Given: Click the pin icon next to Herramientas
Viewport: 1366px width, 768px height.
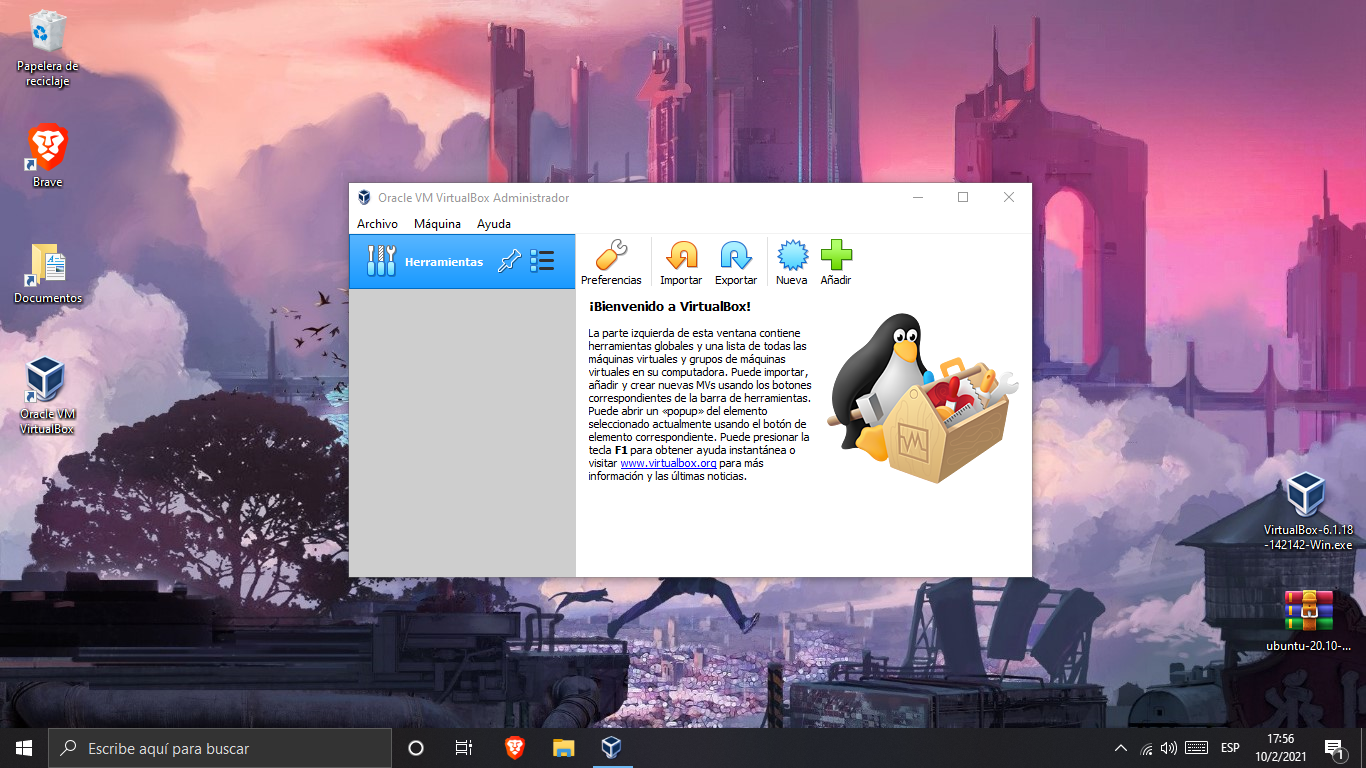Looking at the screenshot, I should pos(510,262).
